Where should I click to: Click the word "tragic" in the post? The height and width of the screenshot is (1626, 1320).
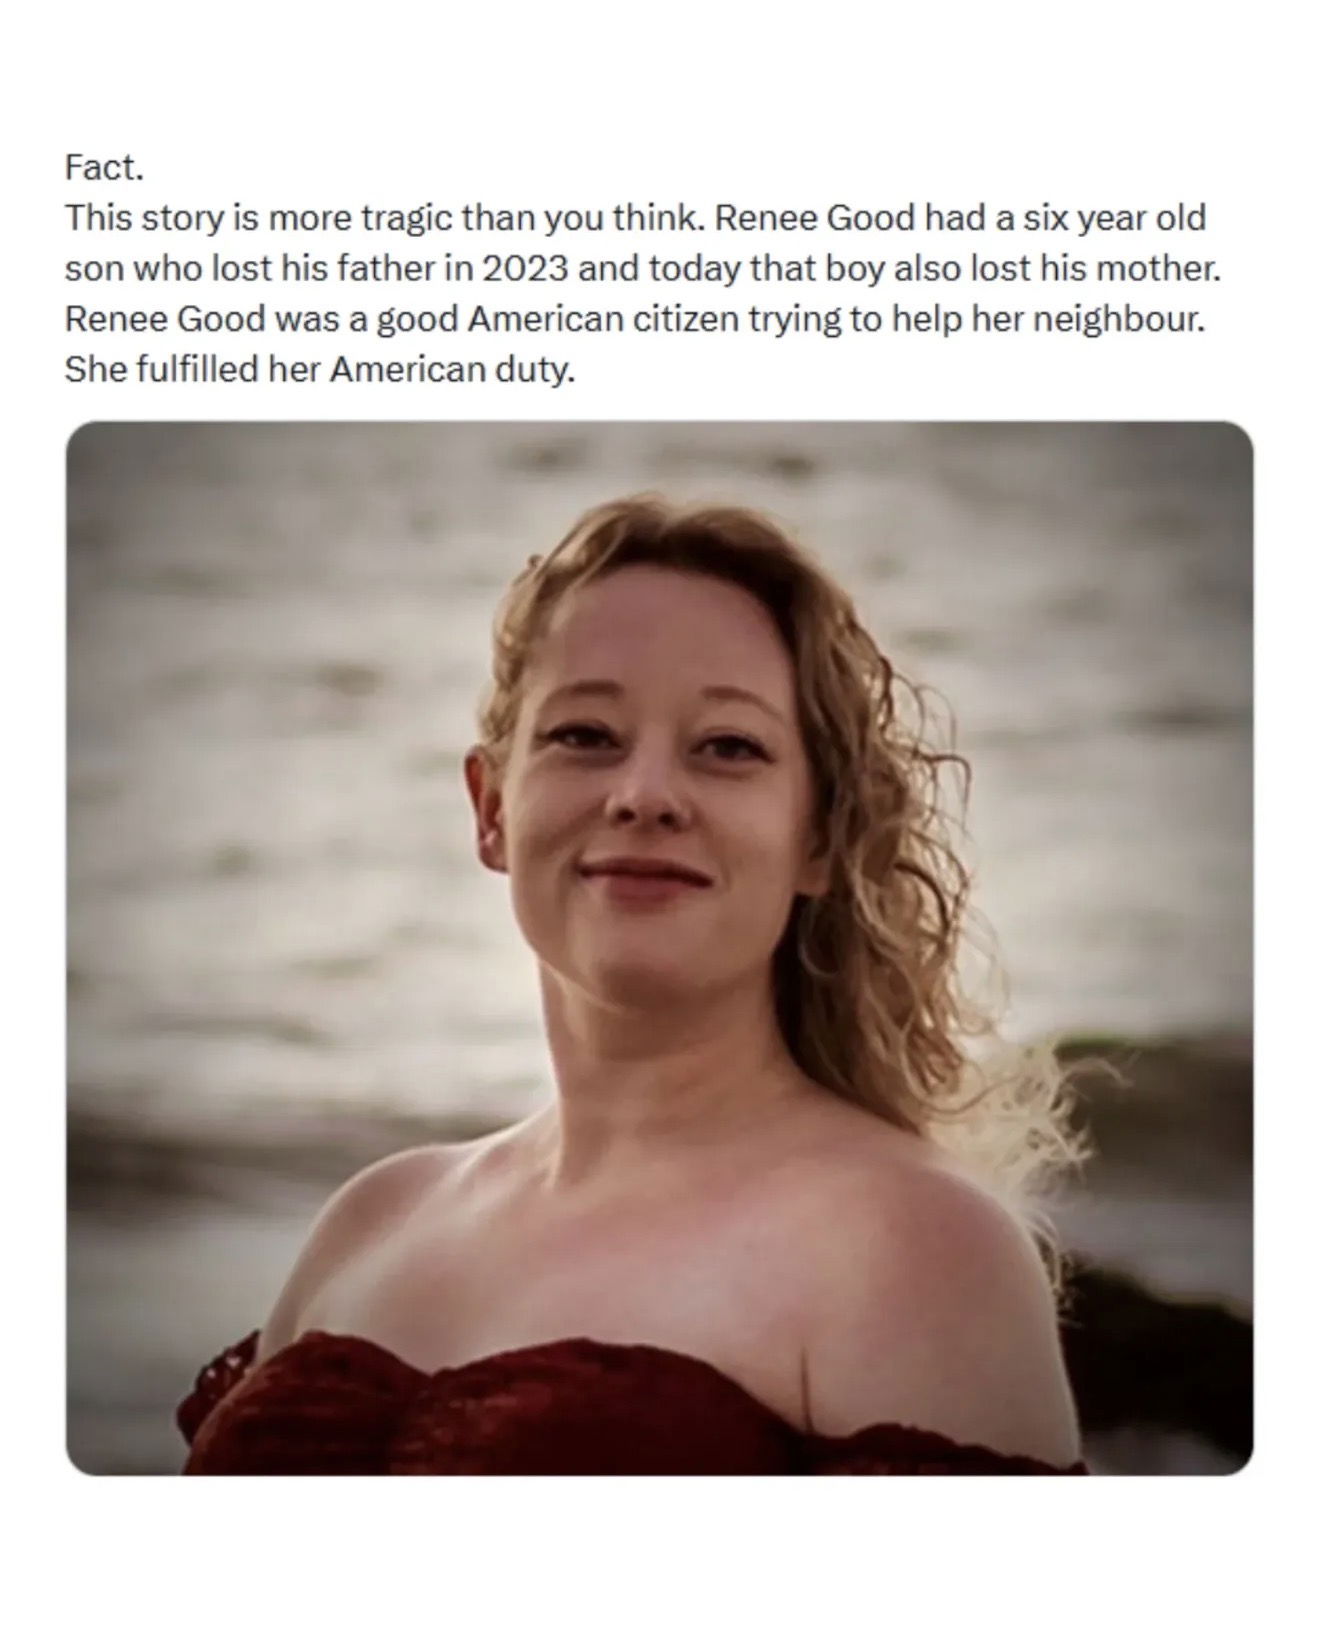406,218
